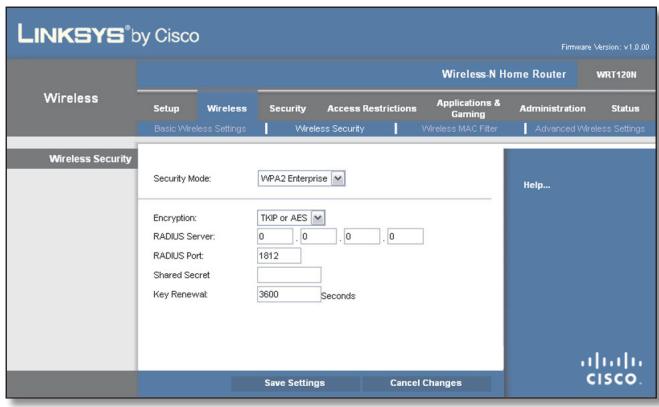The width and height of the screenshot is (659, 407).
Task: Click the second RADIUS Server octet field
Action: [x=319, y=236]
